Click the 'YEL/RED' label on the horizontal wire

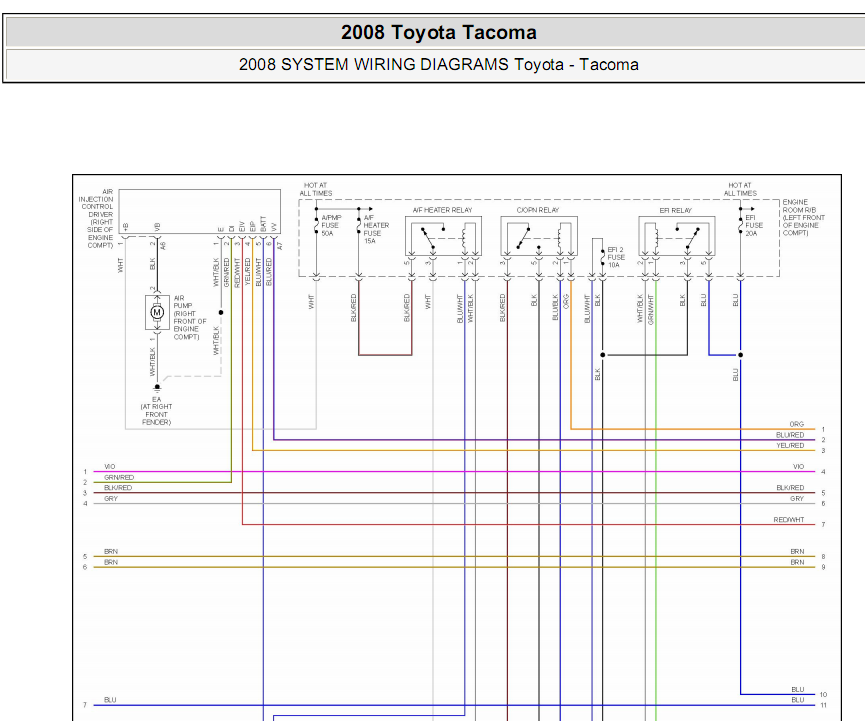[x=789, y=445]
